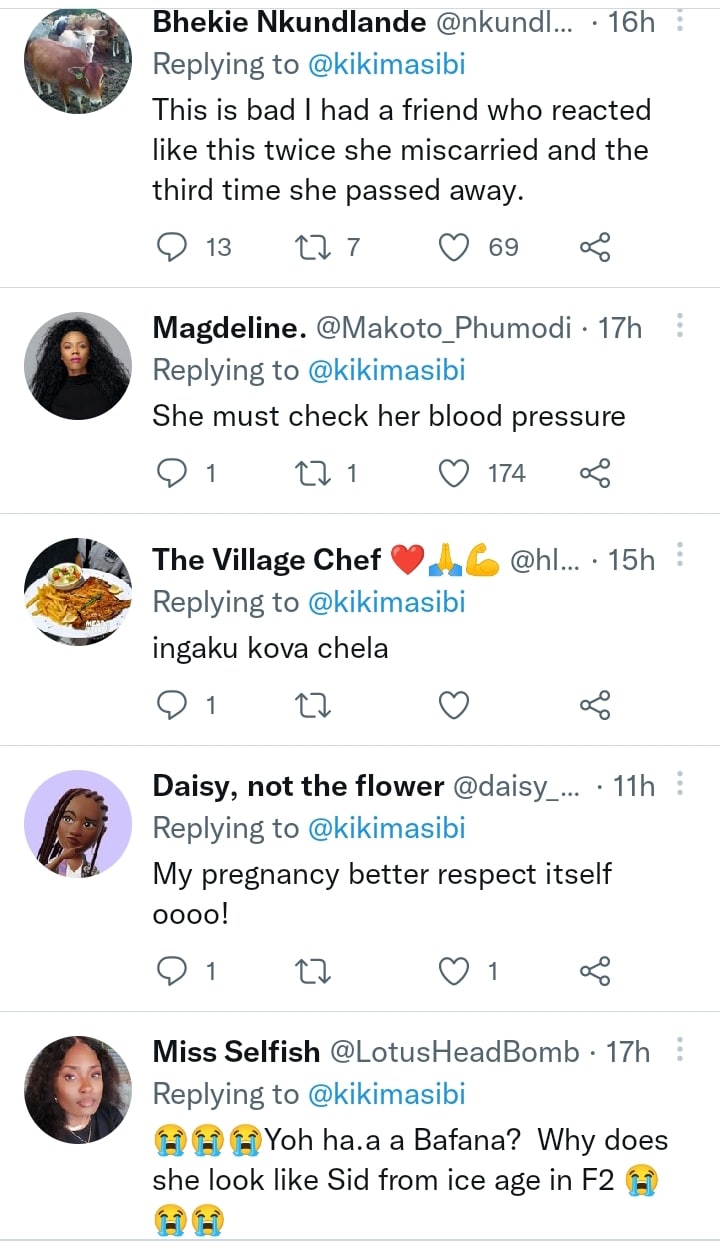
Task: Reply to Bhekie Nkundlande's tweet
Action: click(x=173, y=246)
